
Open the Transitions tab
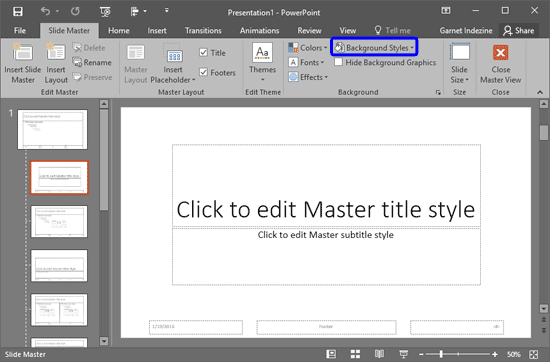pos(203,31)
